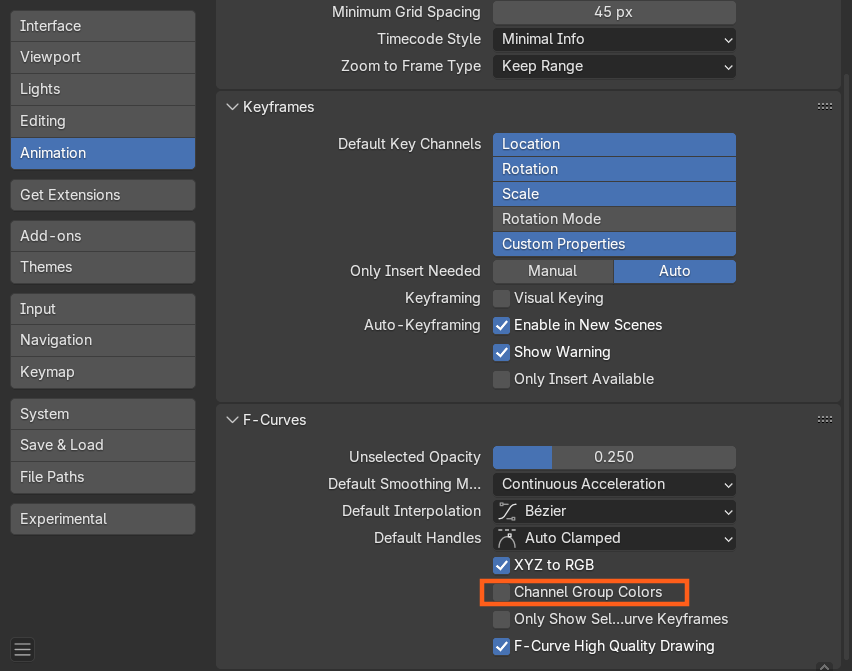Enable the Channel Group Colors checkbox
This screenshot has height=671, width=852.
tap(502, 592)
